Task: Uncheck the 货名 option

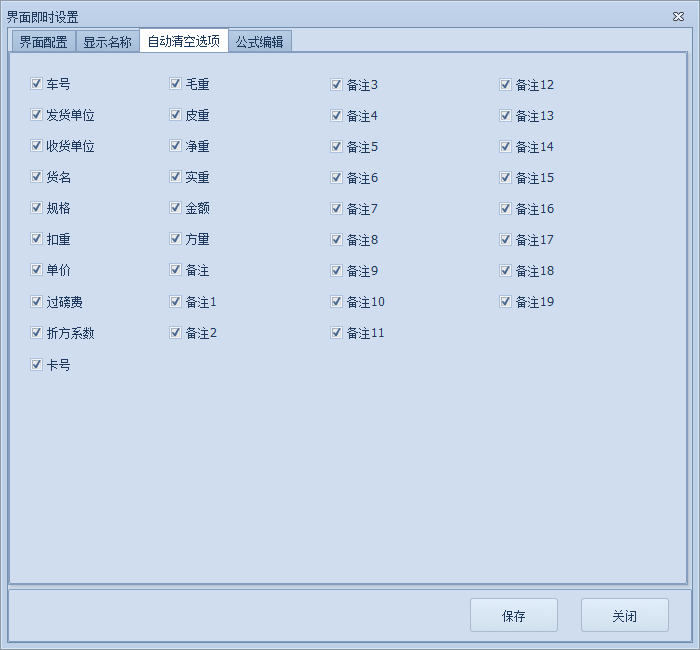Action: [36, 177]
